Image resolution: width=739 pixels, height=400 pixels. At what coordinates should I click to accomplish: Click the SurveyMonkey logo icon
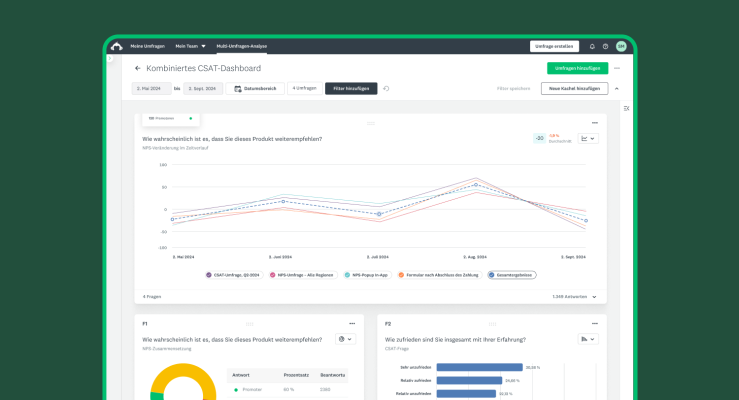click(x=117, y=46)
